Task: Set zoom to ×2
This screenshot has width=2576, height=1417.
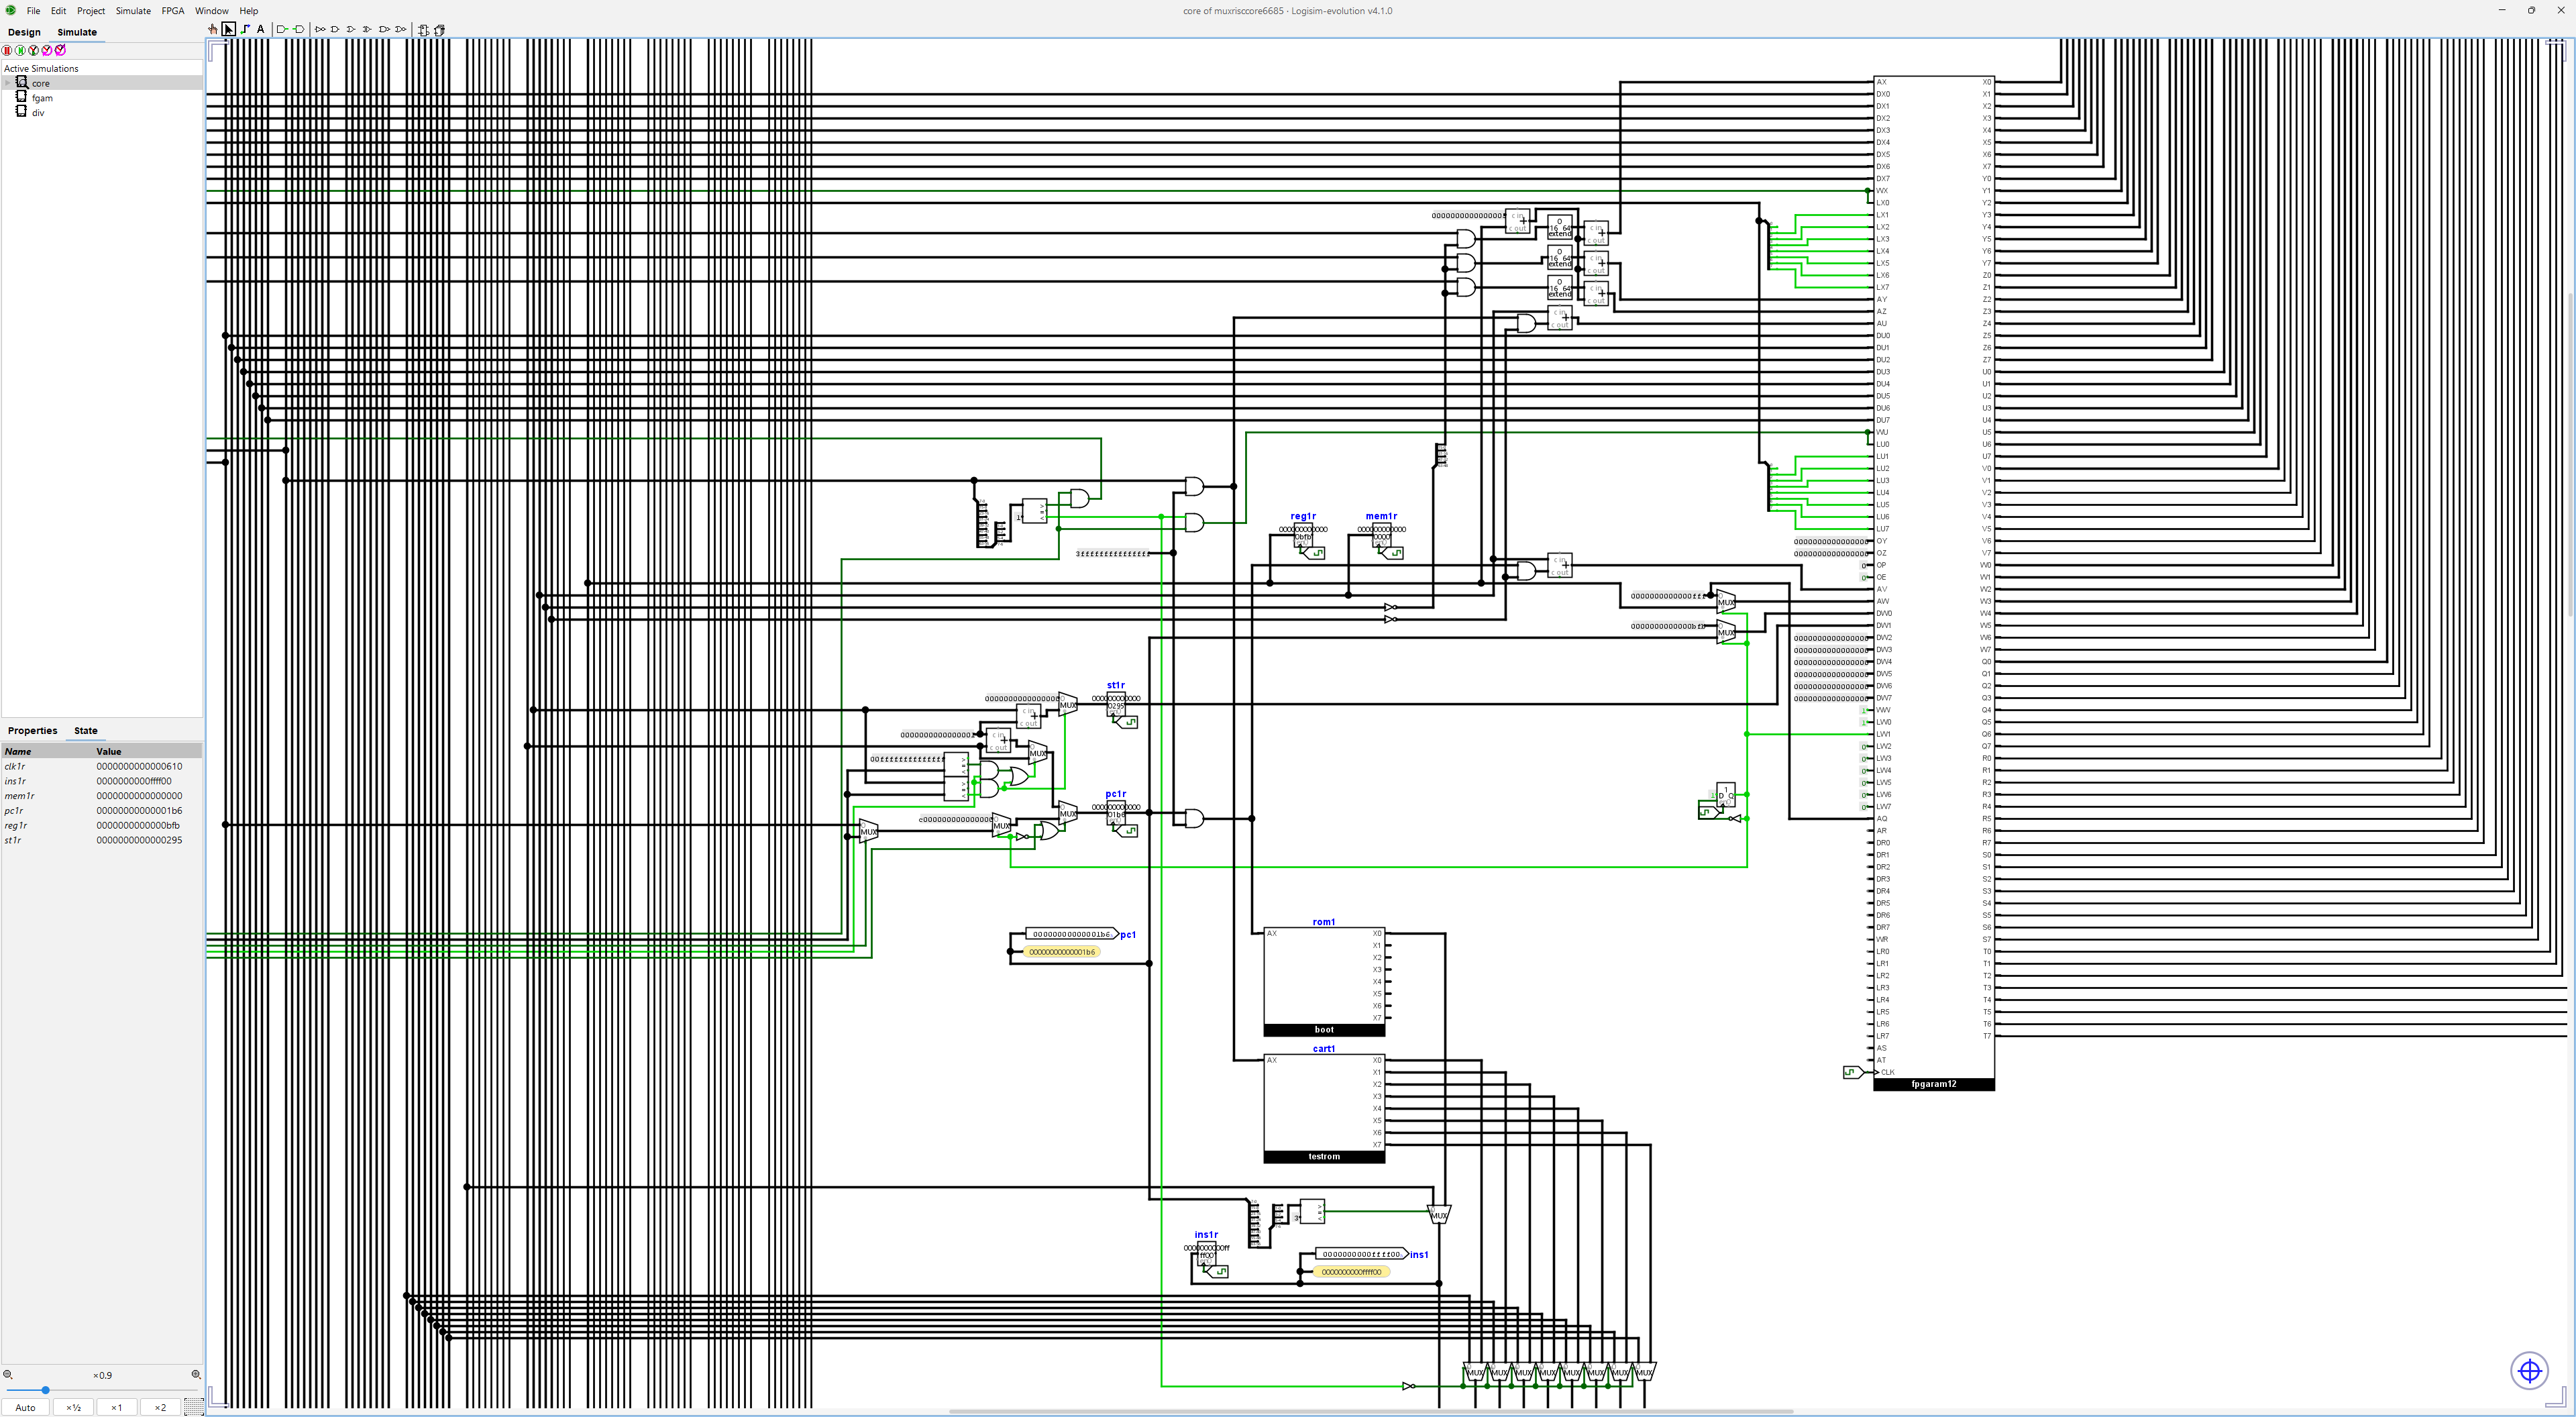Action: 160,1407
